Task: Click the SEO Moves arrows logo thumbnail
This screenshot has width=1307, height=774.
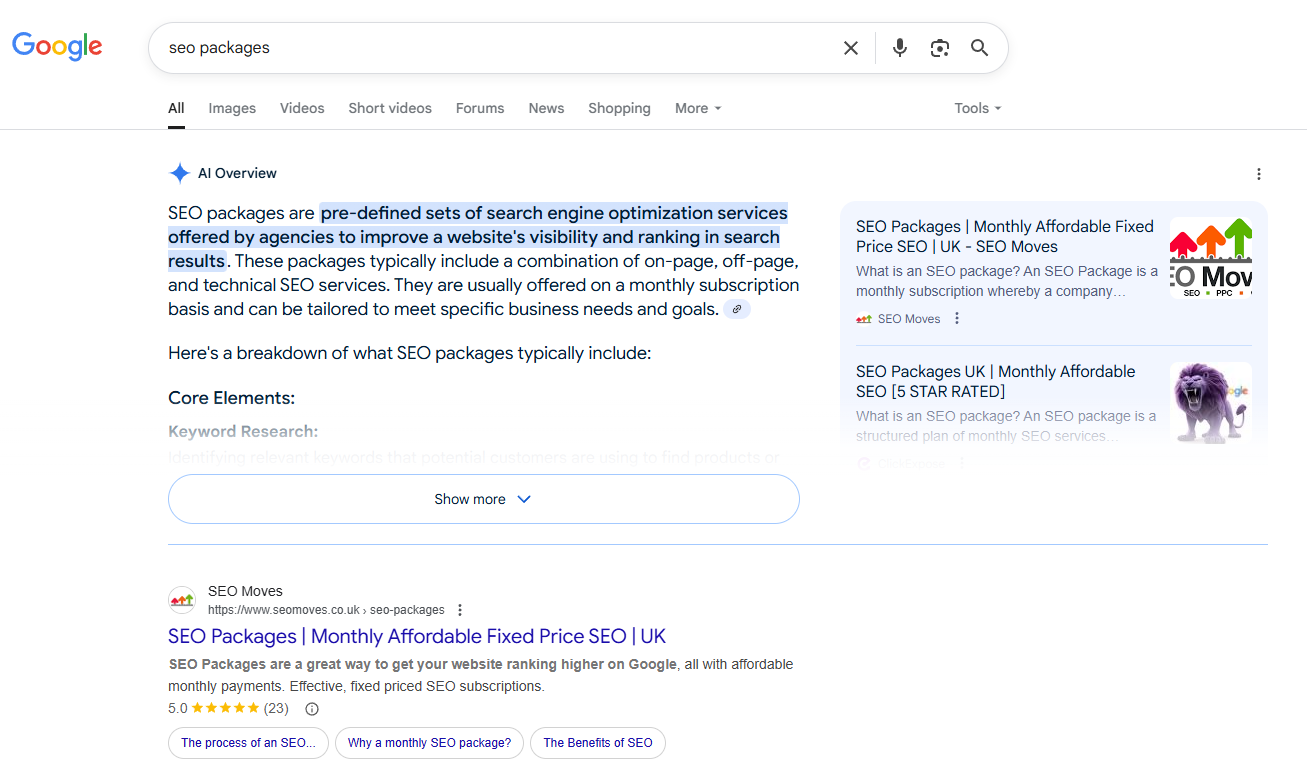Action: tap(1211, 258)
